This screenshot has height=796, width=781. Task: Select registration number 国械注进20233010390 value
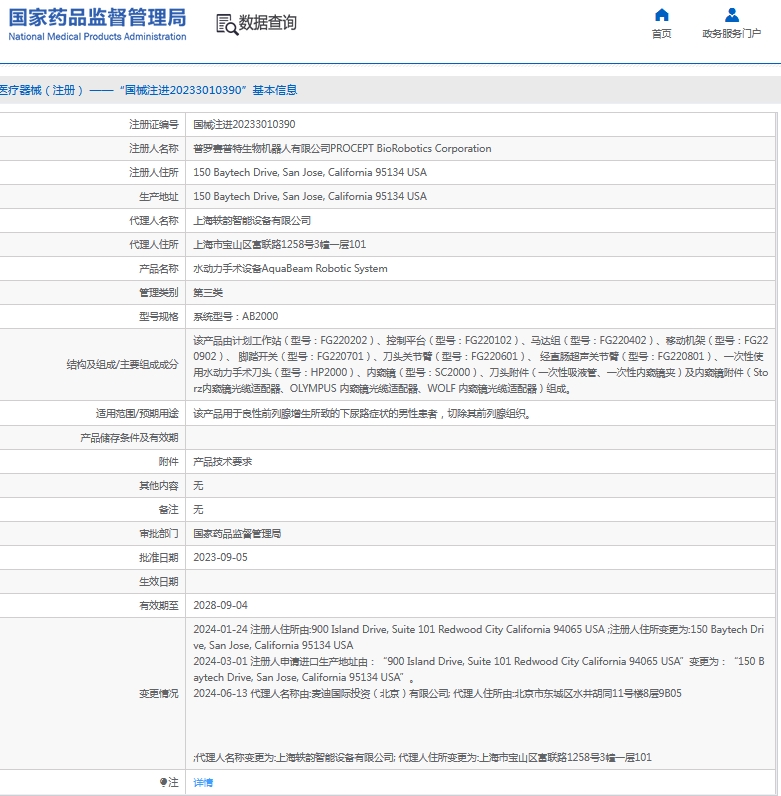click(x=244, y=124)
